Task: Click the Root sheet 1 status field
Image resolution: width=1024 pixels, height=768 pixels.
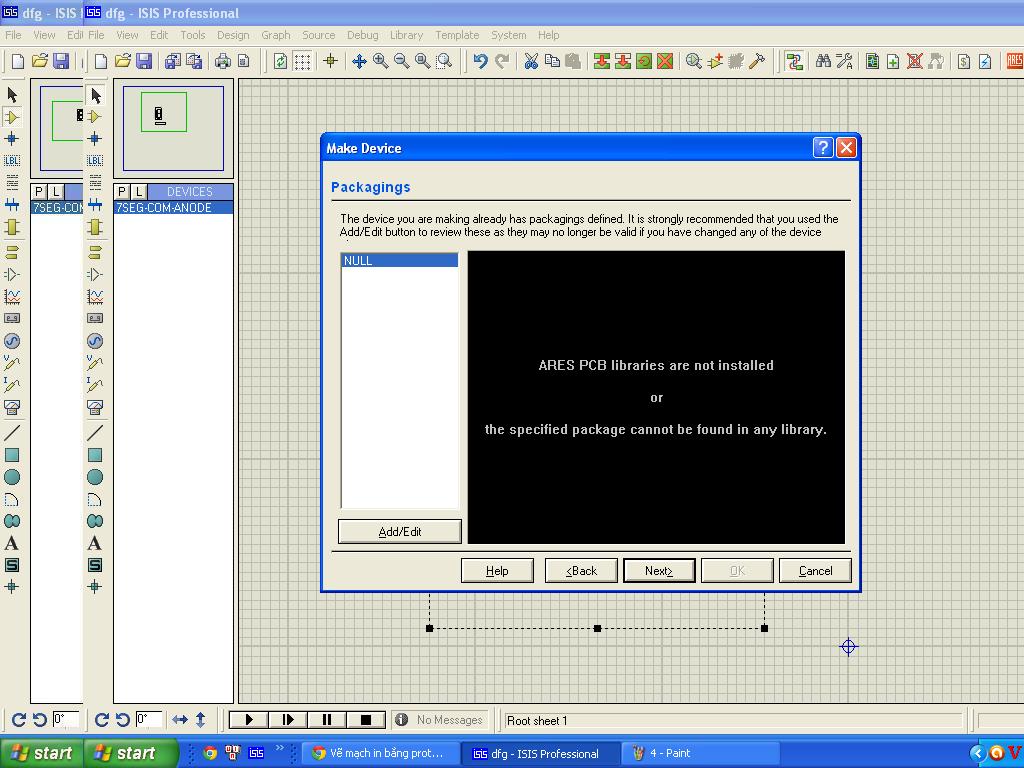Action: pyautogui.click(x=734, y=720)
